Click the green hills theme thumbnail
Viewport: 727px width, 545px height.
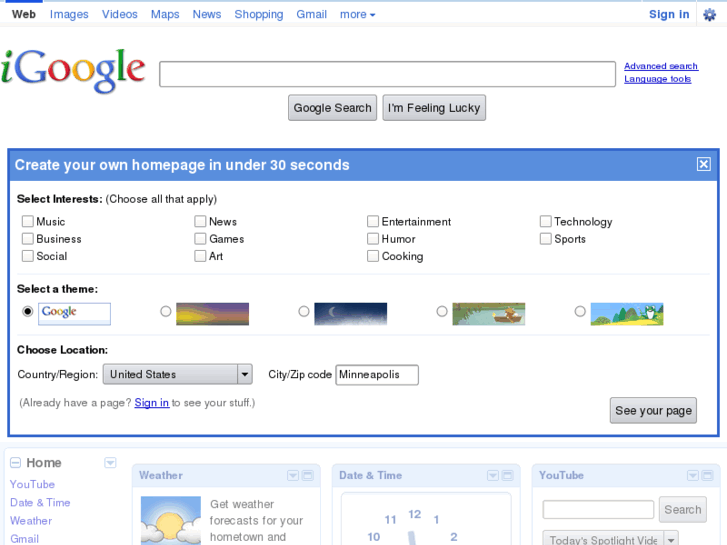(627, 314)
